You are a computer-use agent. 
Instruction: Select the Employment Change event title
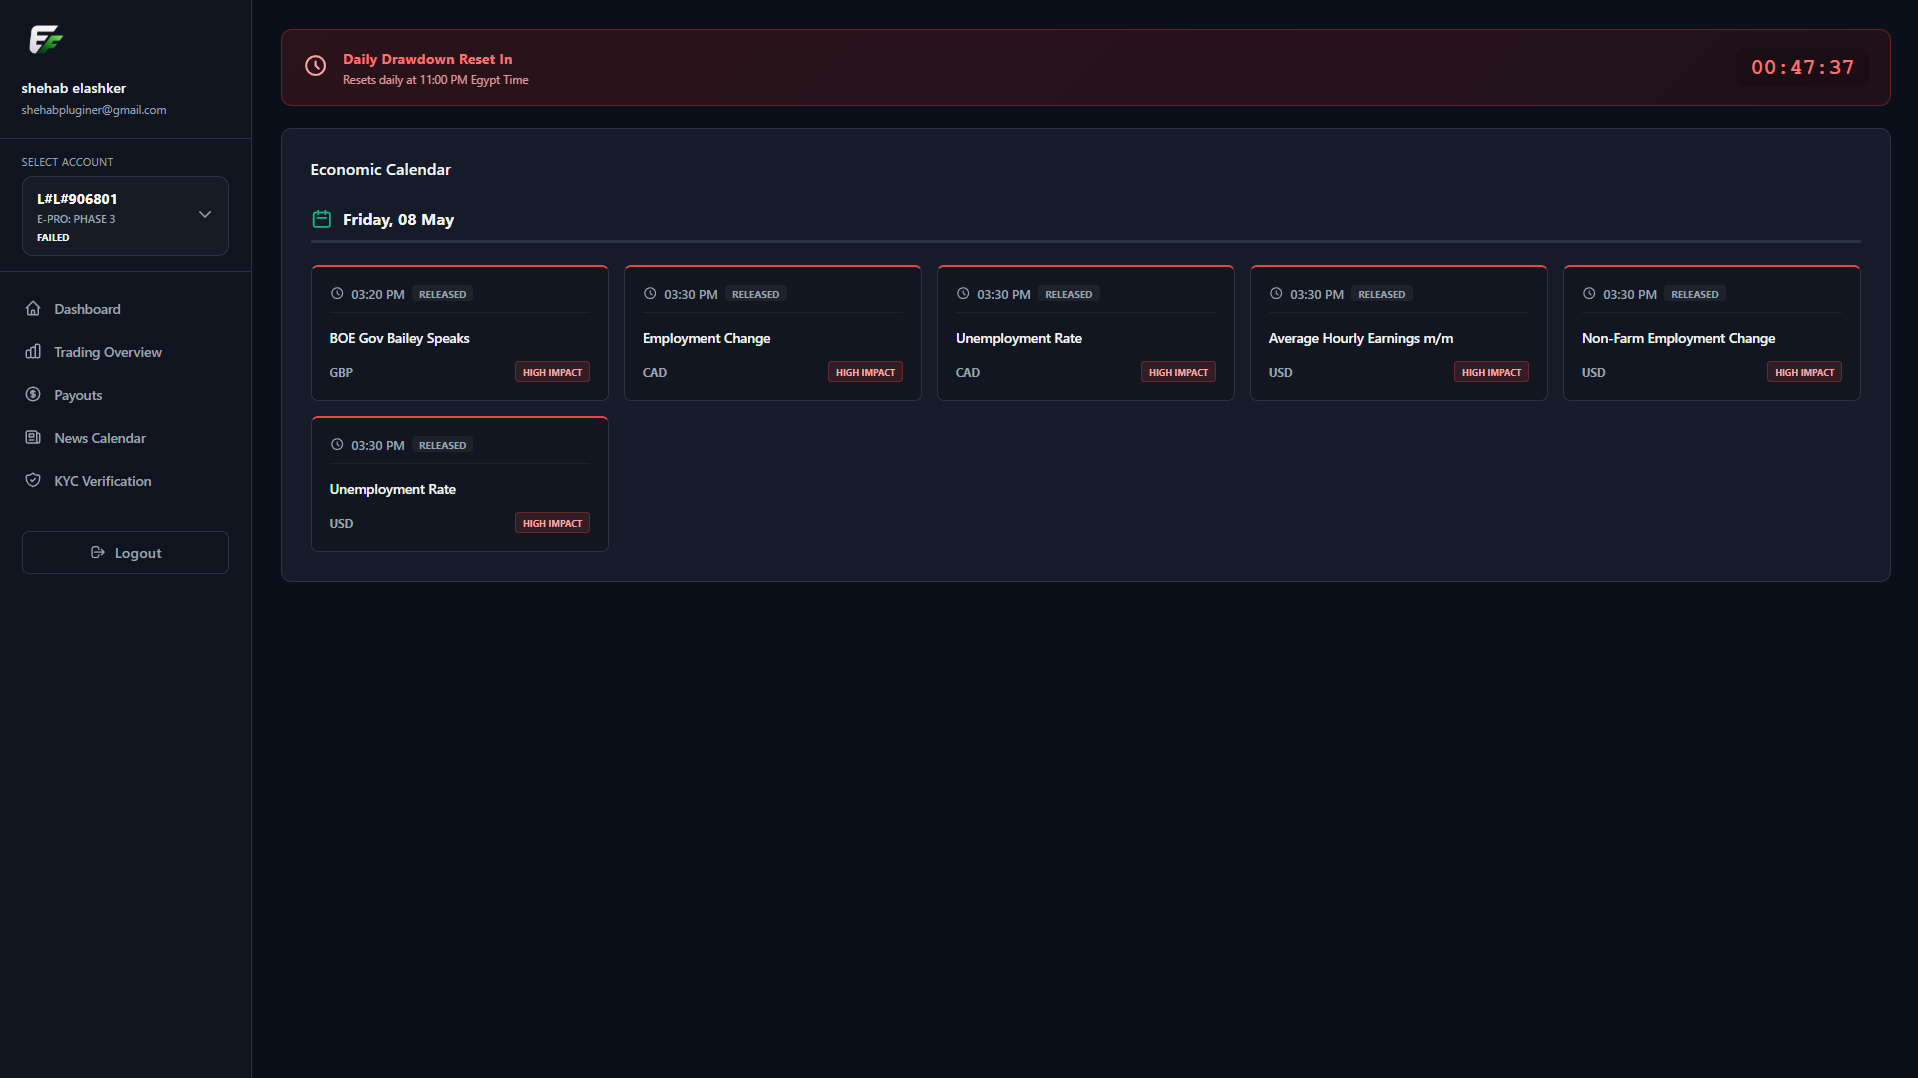(x=706, y=339)
